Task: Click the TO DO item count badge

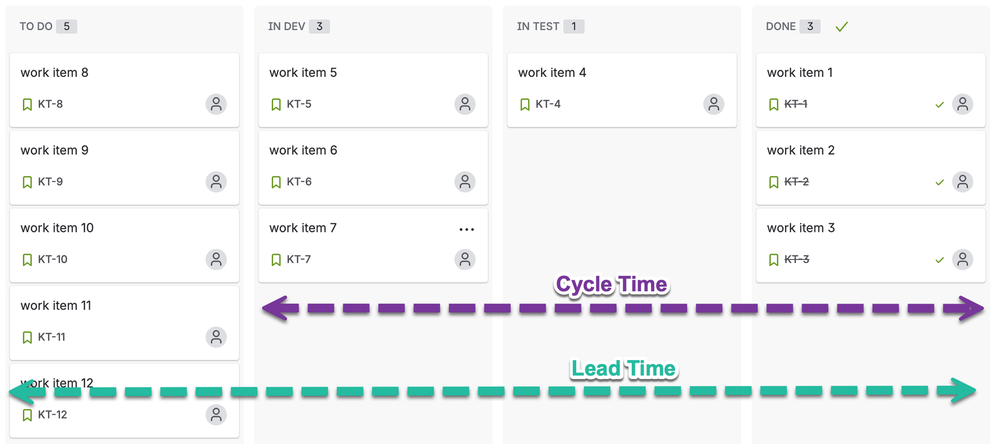Action: click(67, 27)
